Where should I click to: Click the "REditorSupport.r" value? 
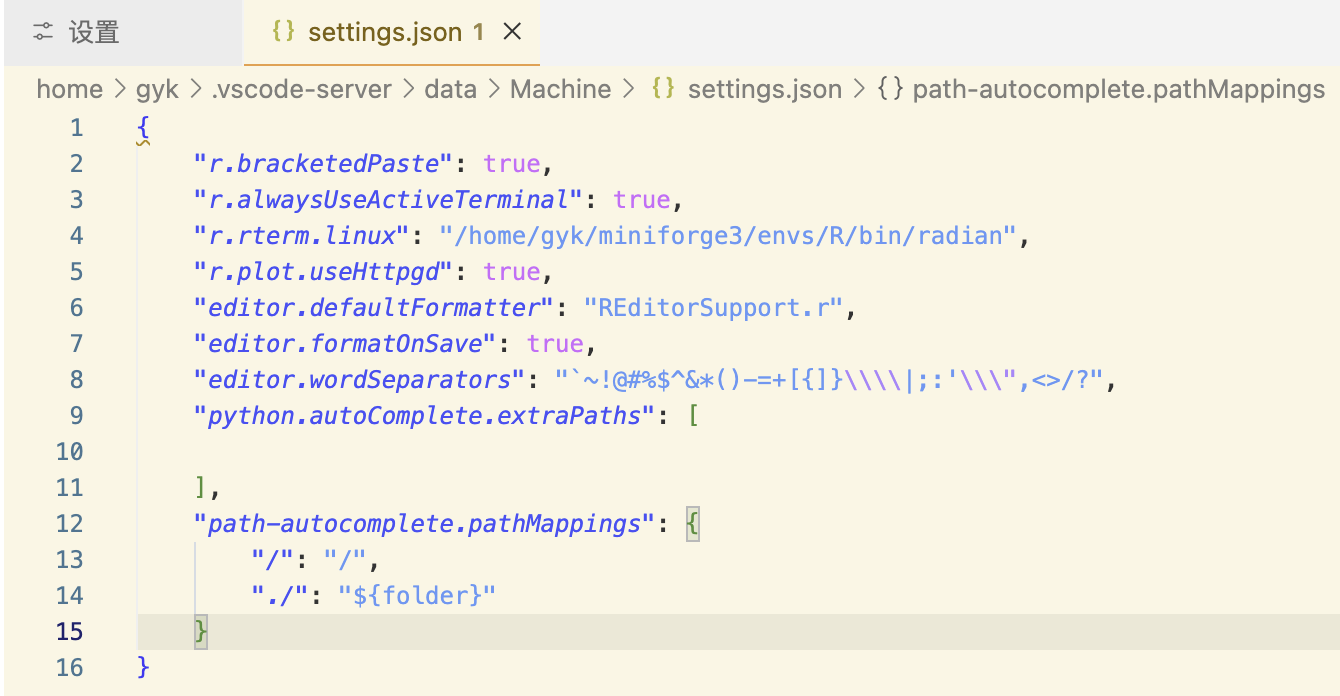(714, 308)
